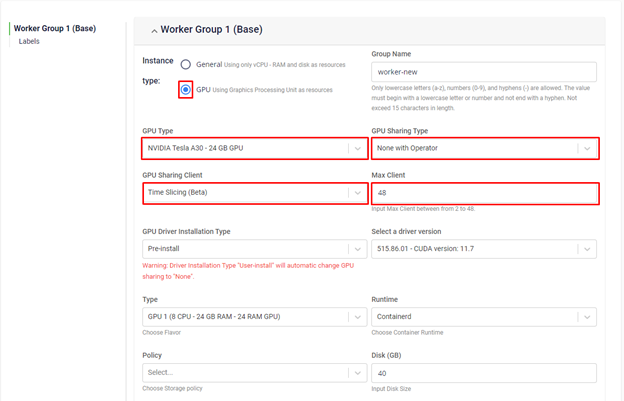Expand the driver version dropdown chevron

point(587,248)
